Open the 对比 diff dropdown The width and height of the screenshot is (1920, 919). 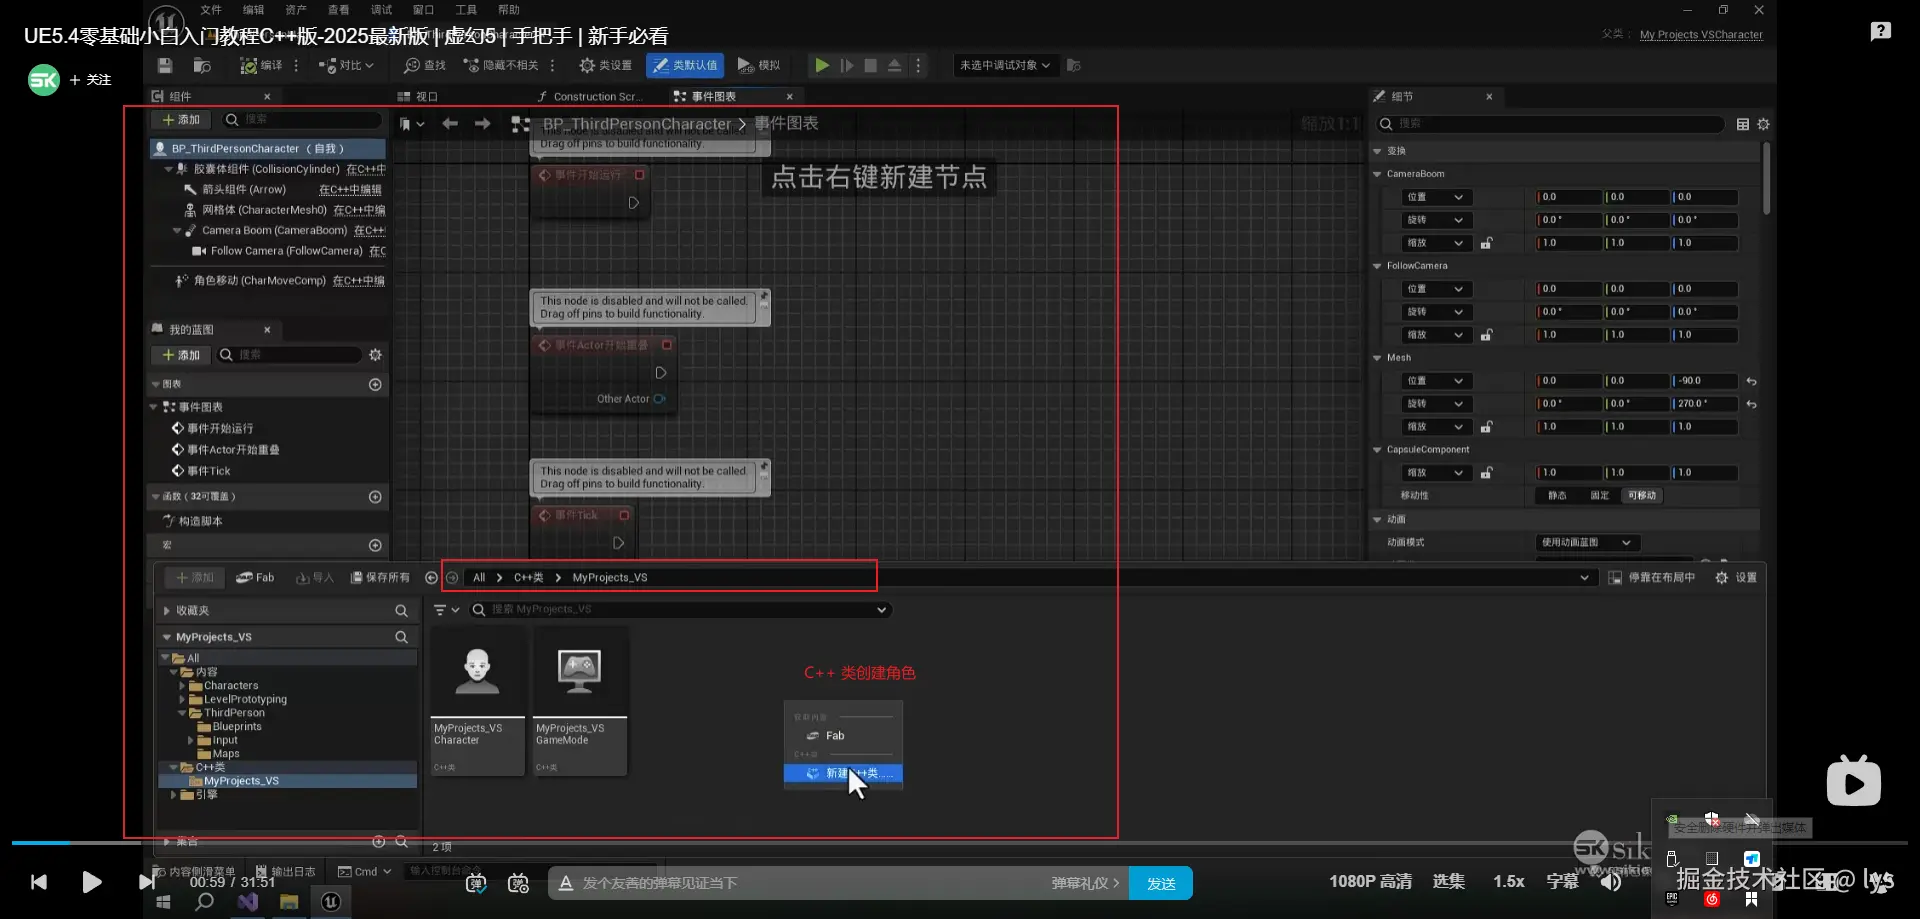(346, 65)
